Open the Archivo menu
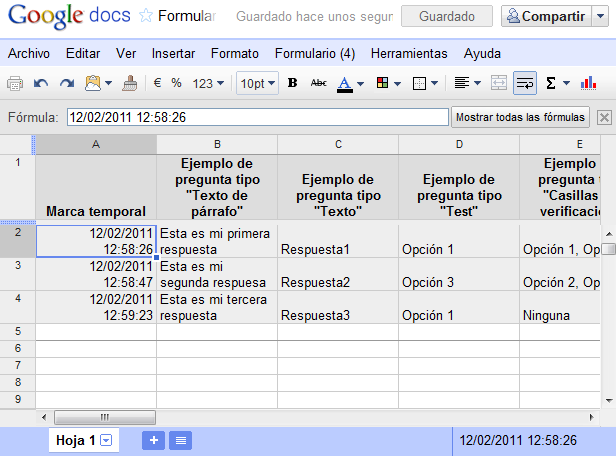 tap(29, 53)
